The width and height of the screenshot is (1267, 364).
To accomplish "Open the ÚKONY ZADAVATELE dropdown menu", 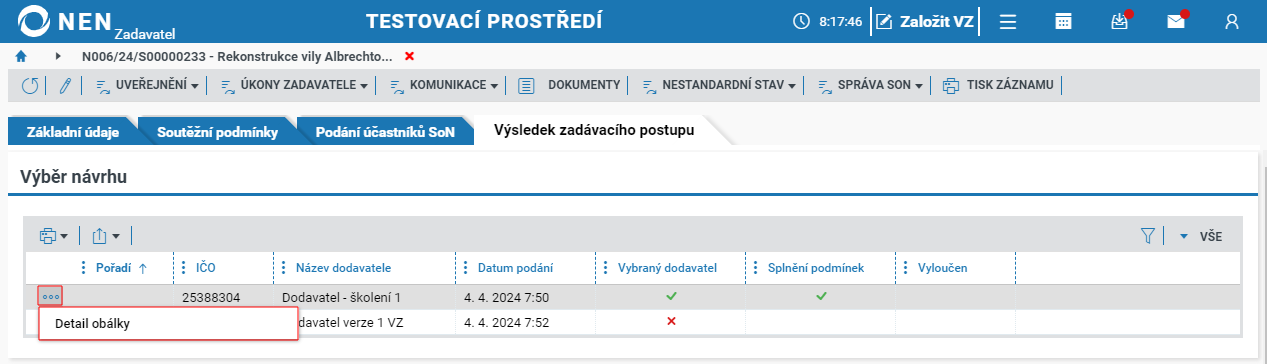I will (x=294, y=86).
